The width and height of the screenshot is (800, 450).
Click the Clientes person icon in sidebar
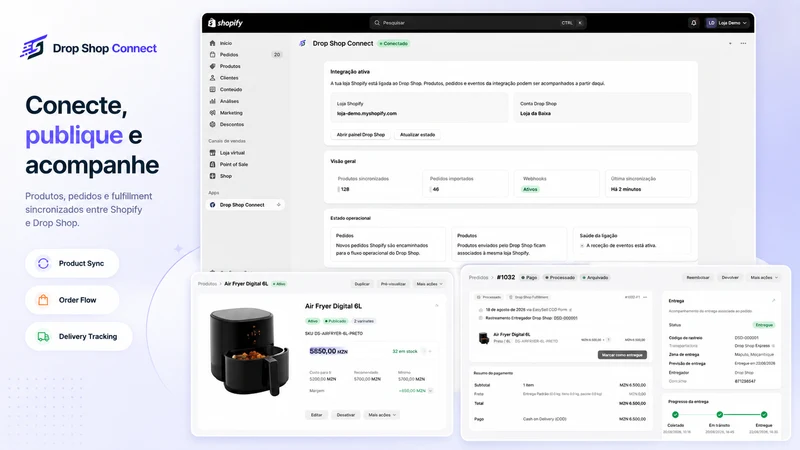pyautogui.click(x=213, y=78)
